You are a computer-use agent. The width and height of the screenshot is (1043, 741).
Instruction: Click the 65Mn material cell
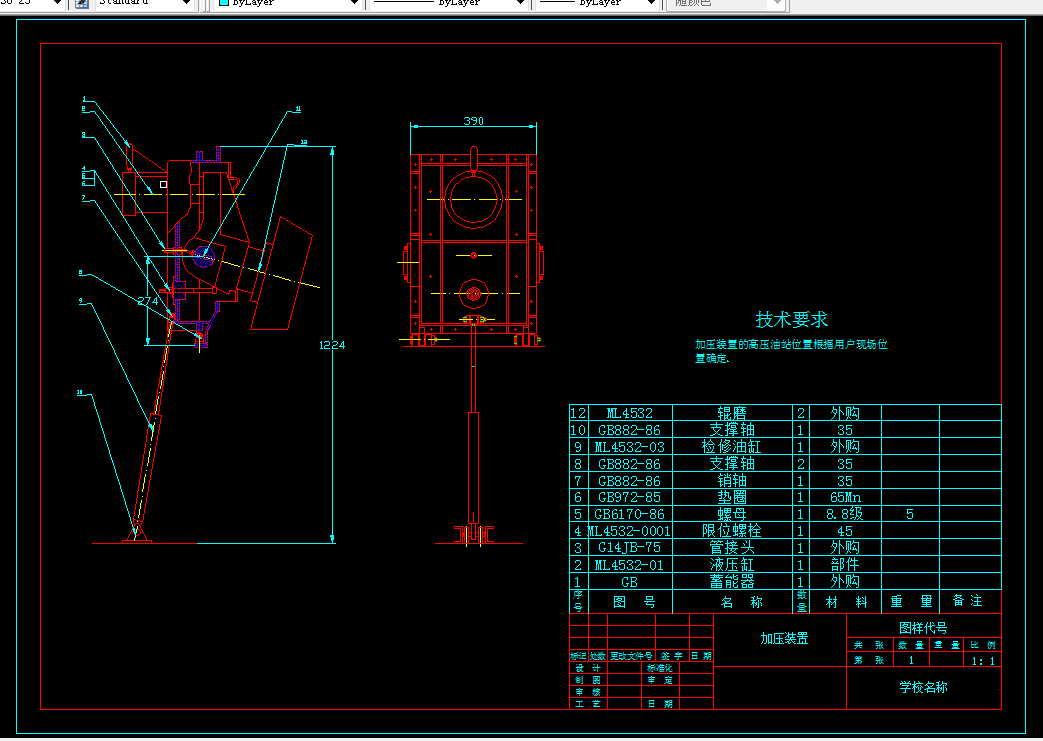pos(845,497)
